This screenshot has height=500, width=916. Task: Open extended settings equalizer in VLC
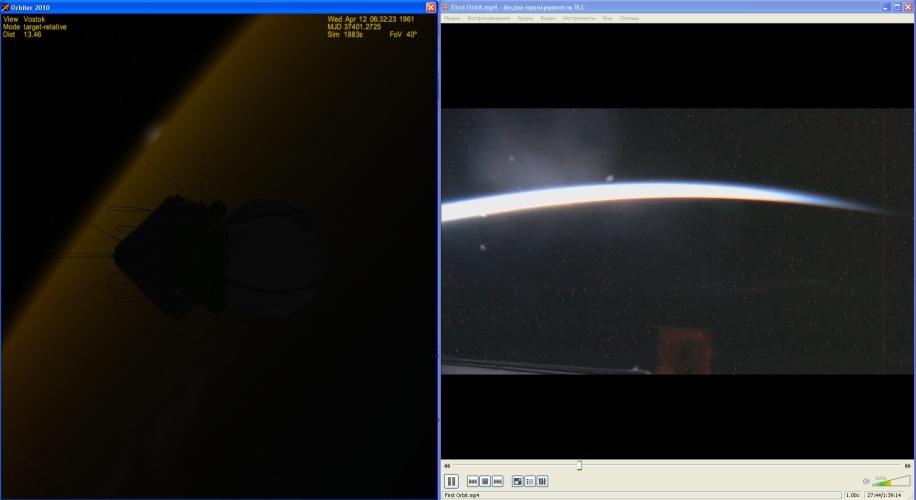click(542, 481)
